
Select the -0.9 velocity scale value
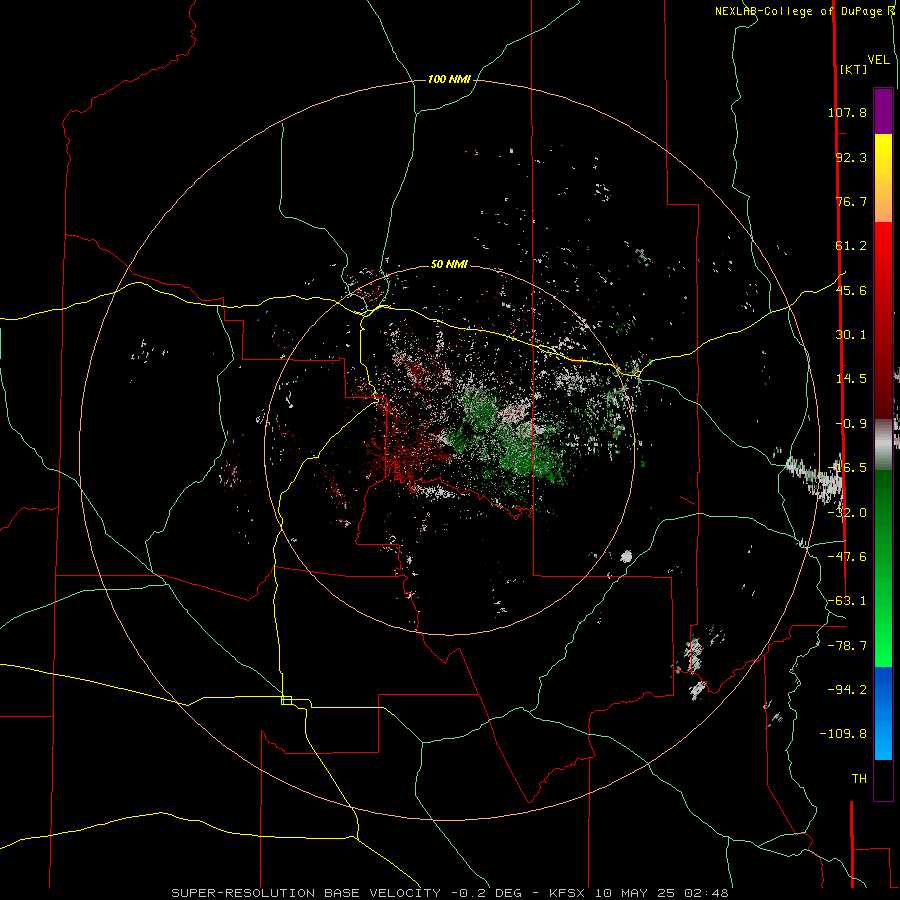click(x=851, y=424)
